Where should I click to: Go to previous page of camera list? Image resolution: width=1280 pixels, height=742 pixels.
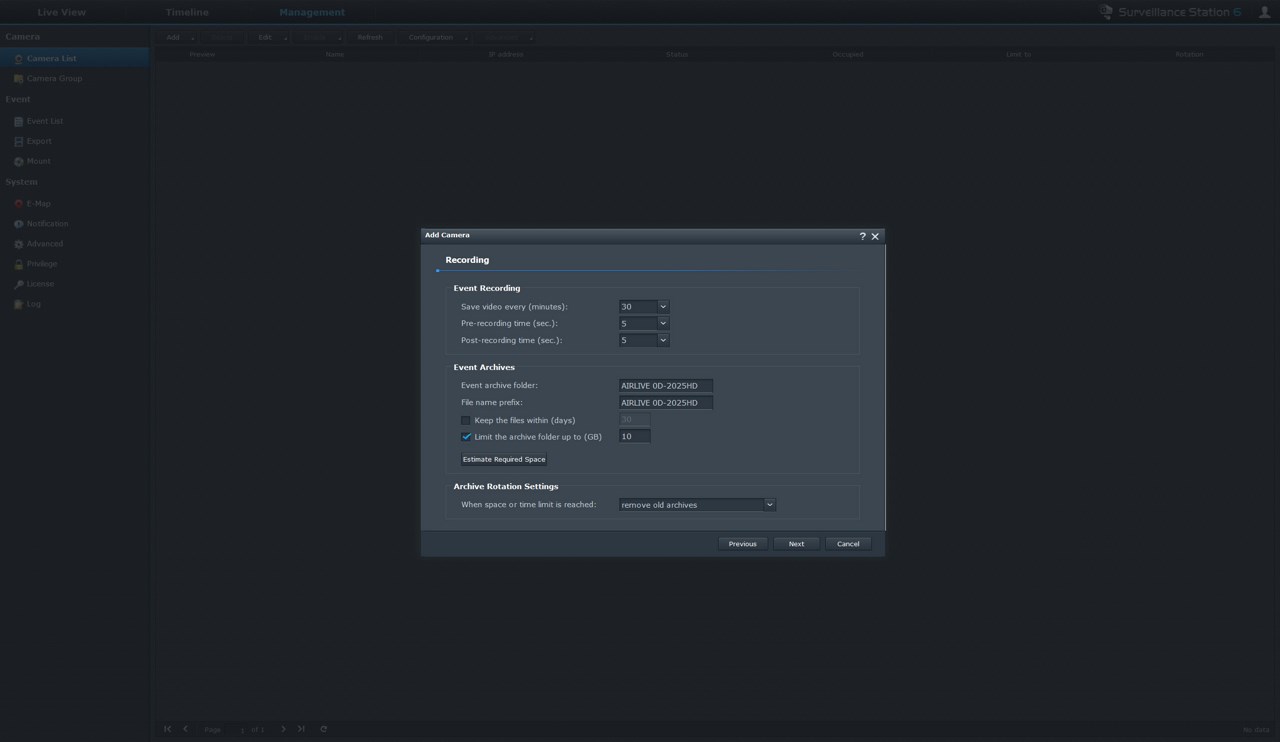click(185, 729)
